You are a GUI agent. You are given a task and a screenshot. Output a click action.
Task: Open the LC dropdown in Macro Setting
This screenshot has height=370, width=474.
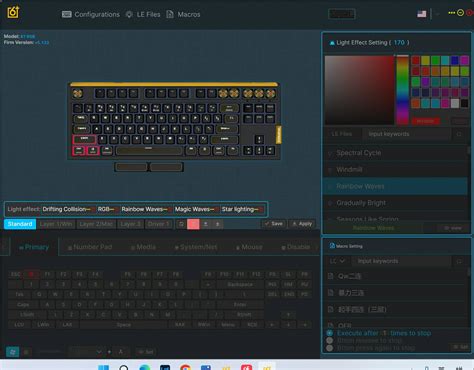click(x=337, y=261)
